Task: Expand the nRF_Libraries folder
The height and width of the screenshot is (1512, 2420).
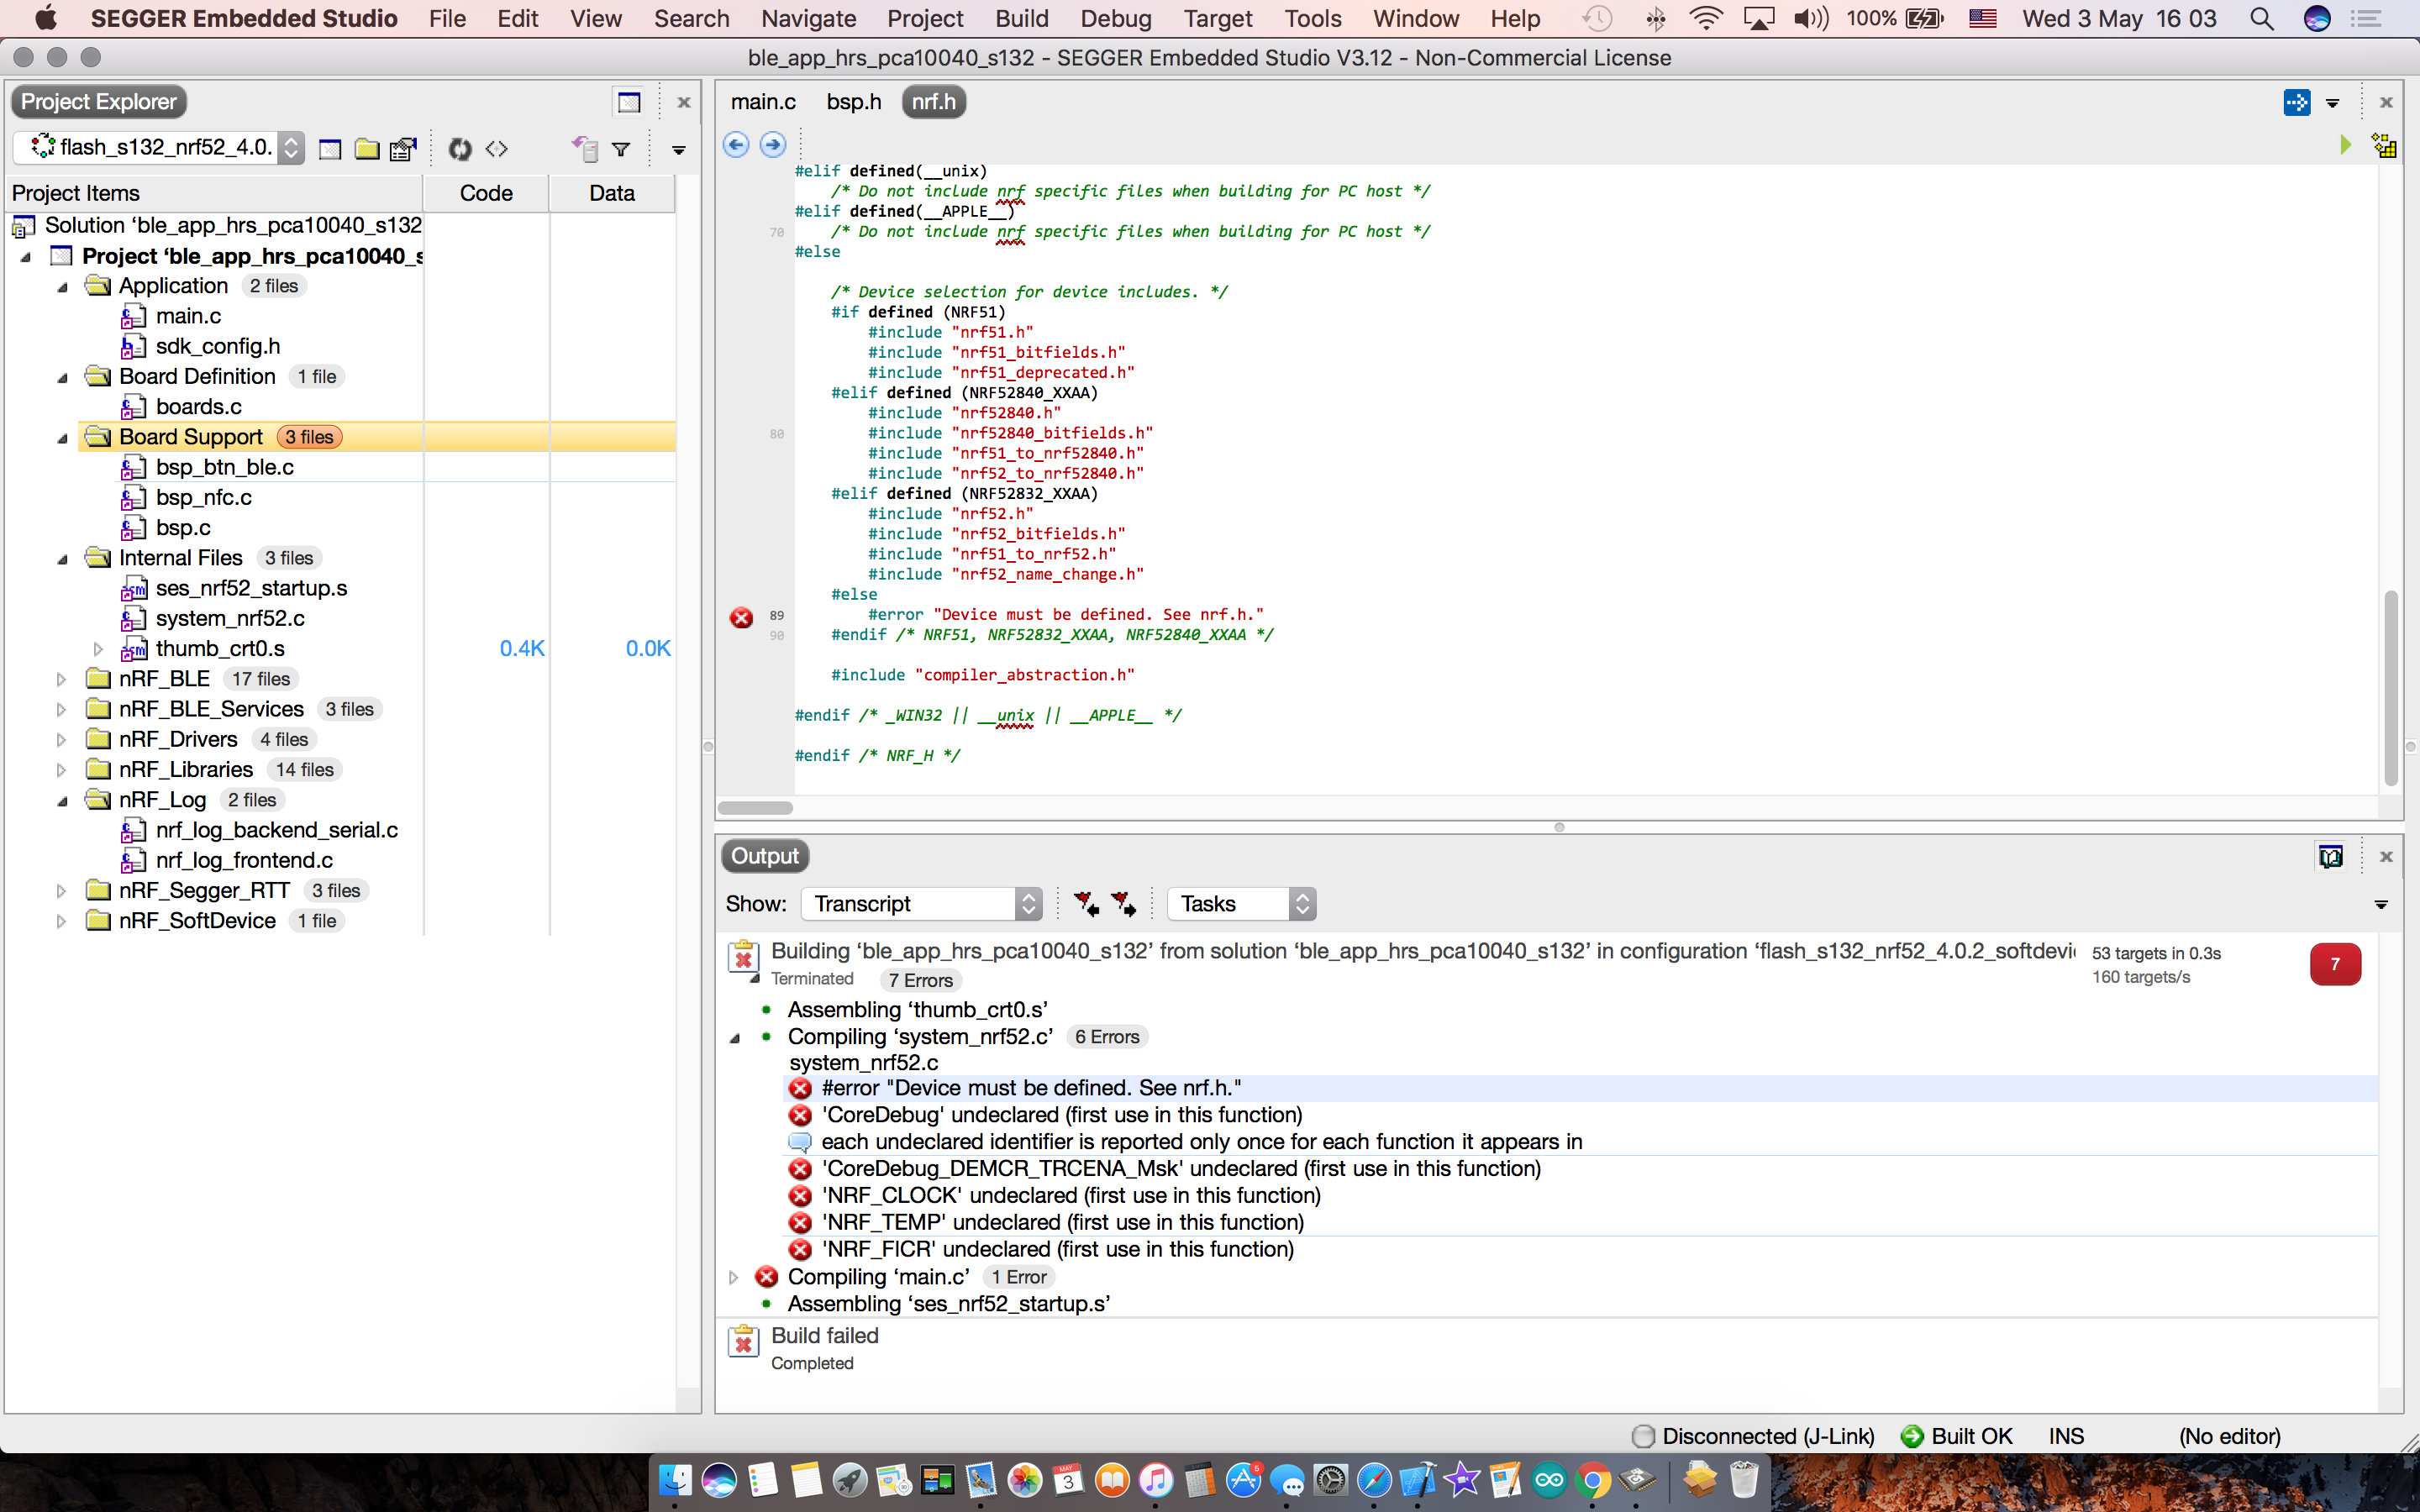Action: click(61, 770)
